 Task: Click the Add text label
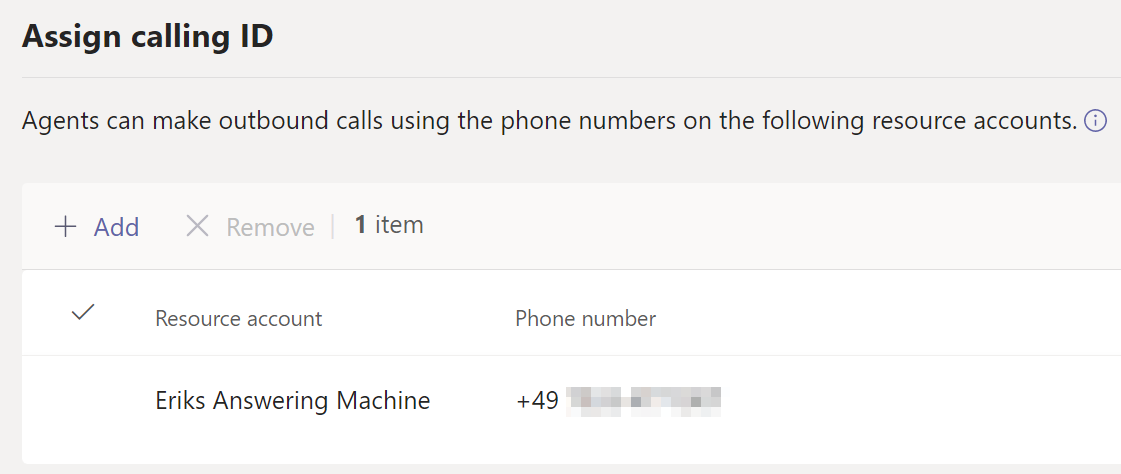point(116,227)
